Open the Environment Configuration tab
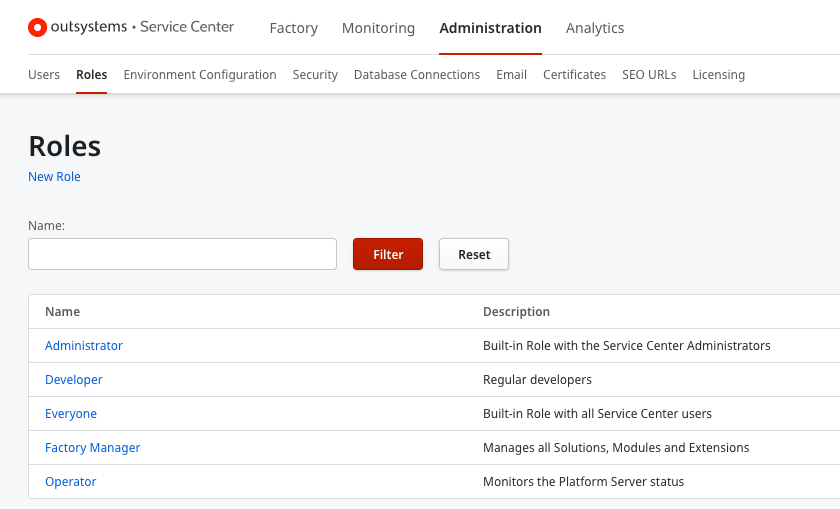Image resolution: width=840 pixels, height=509 pixels. click(200, 75)
